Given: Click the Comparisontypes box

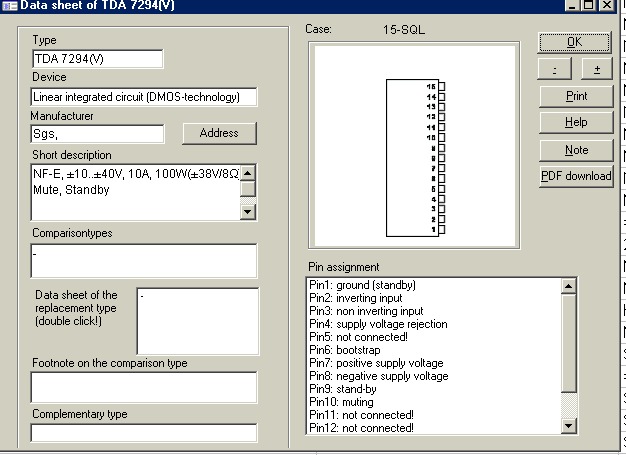Looking at the screenshot, I should 144,261.
